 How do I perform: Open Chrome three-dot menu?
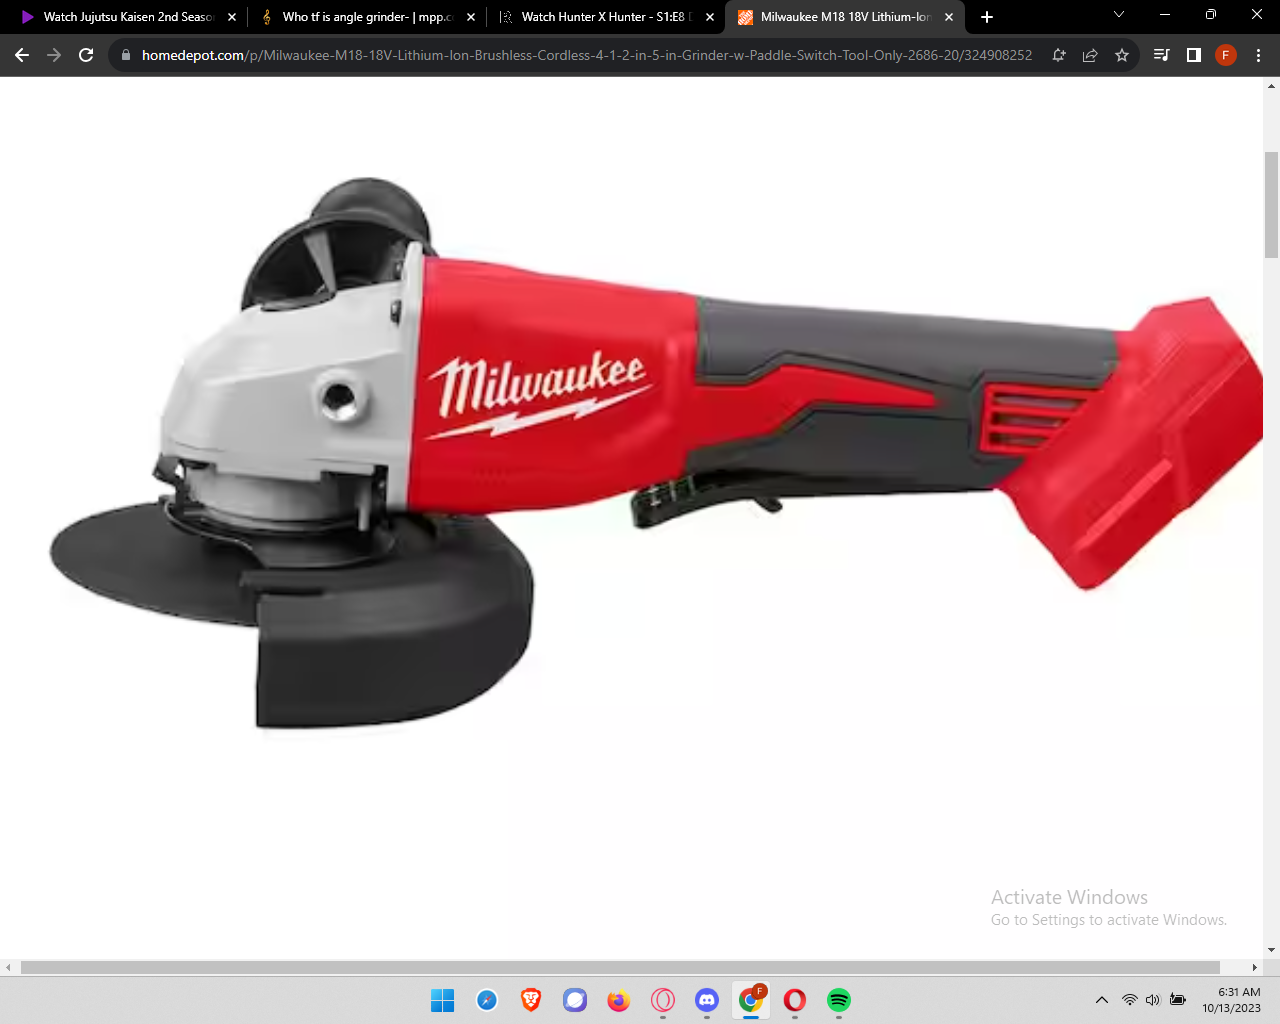click(1258, 55)
